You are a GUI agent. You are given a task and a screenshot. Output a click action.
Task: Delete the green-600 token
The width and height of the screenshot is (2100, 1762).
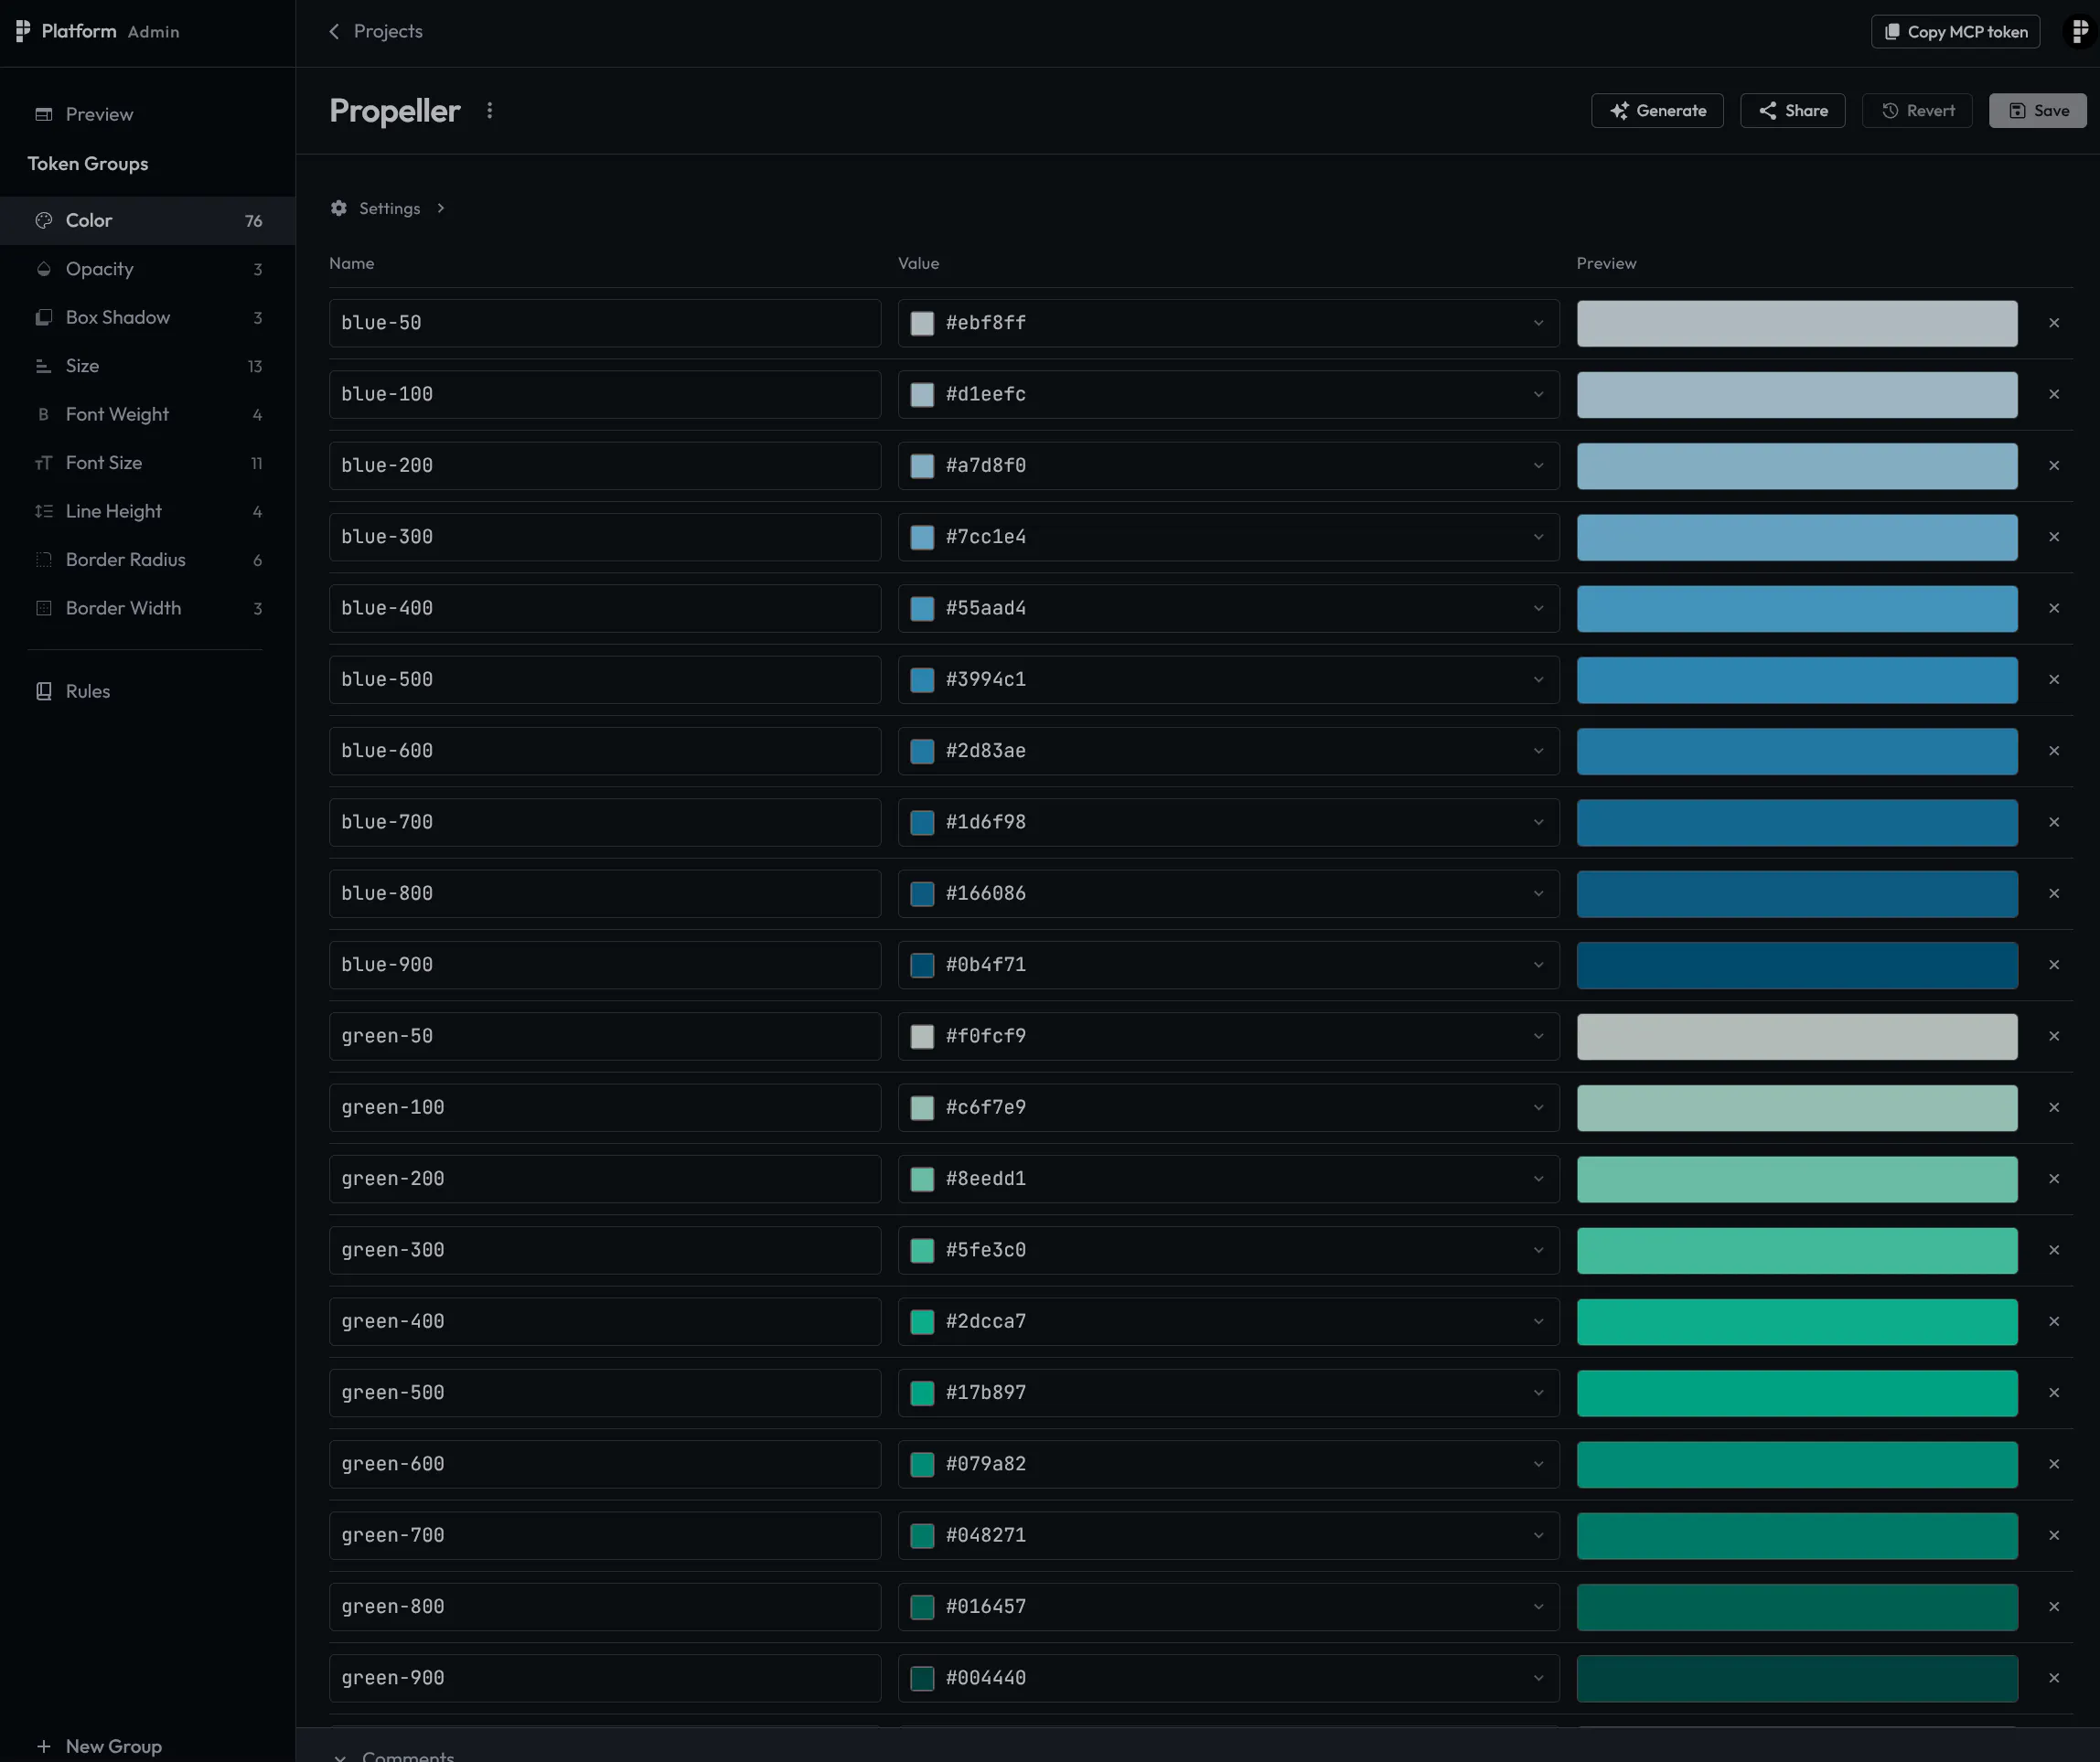point(2054,1464)
